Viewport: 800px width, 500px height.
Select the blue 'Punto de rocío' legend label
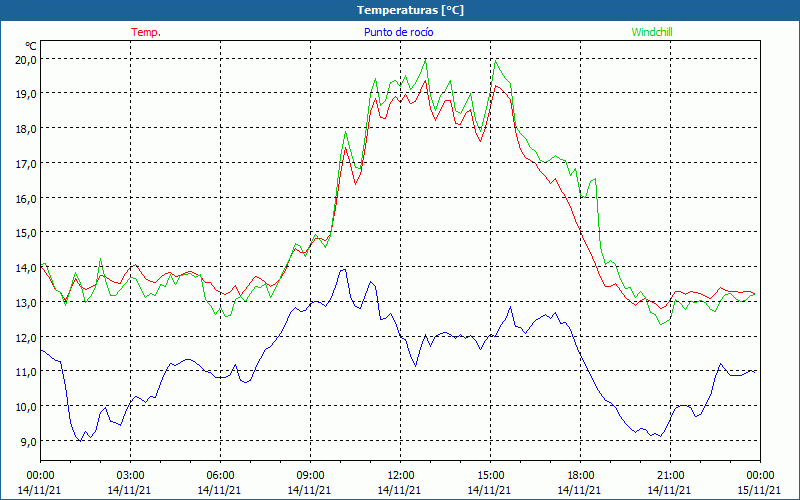pos(398,32)
